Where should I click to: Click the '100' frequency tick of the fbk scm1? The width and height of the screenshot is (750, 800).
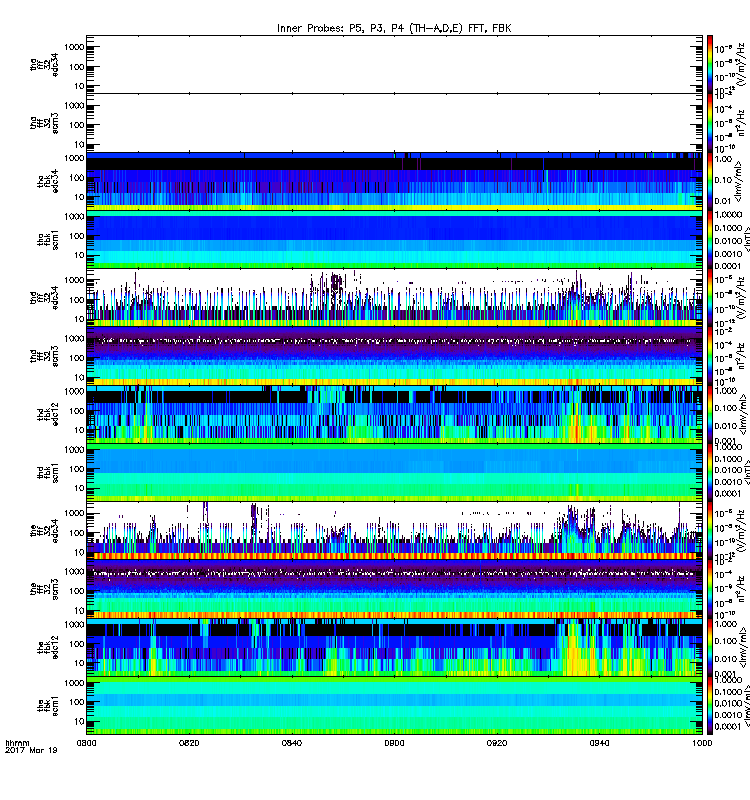pos(77,702)
